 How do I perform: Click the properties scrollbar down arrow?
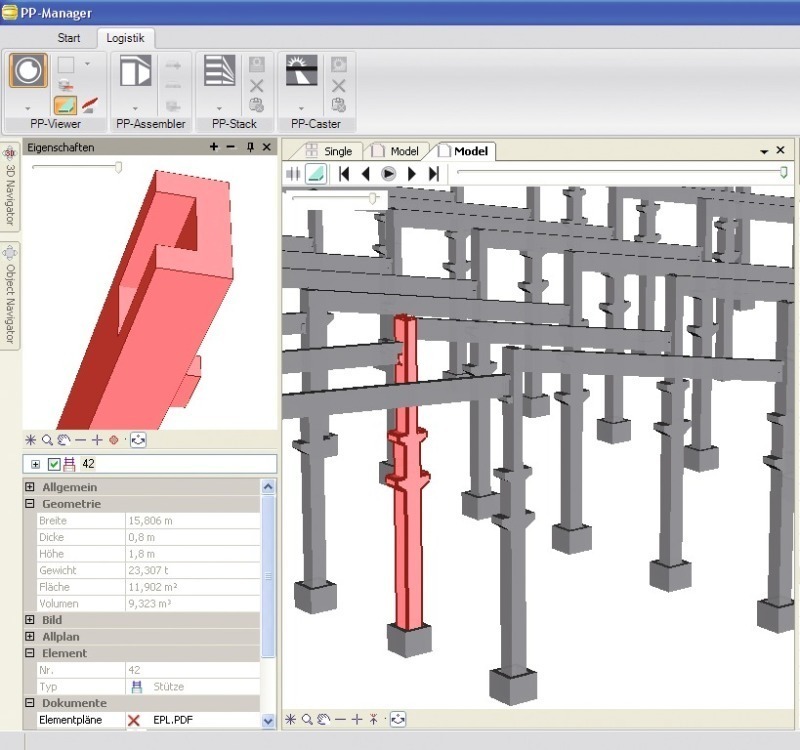click(268, 721)
